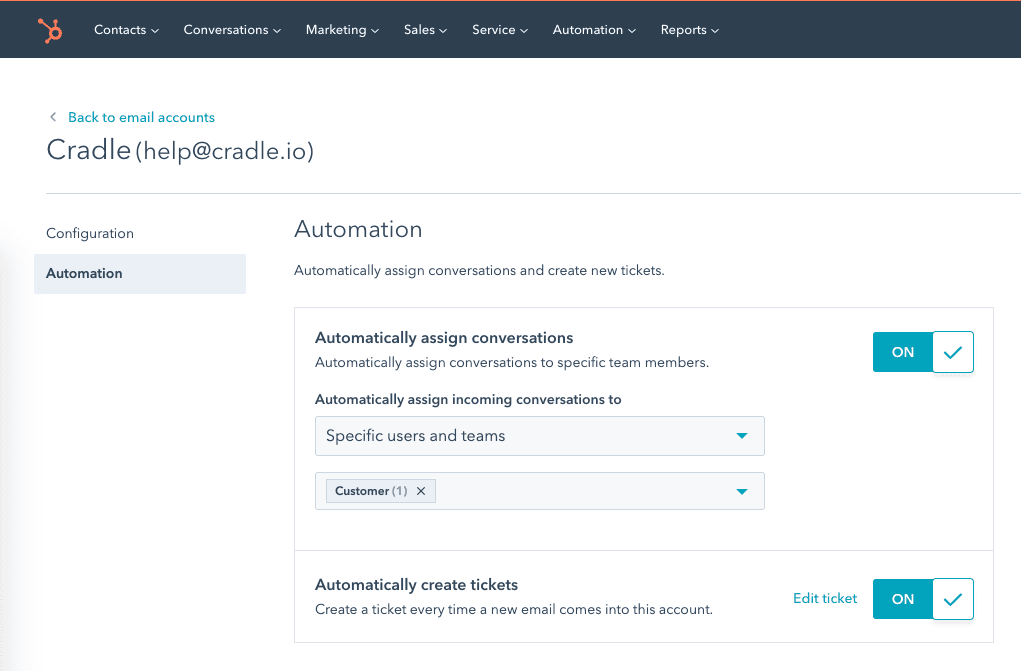Screen dimensions: 1021x671
Task: Toggle Automatically assign conversations ON switch
Action: click(x=903, y=352)
